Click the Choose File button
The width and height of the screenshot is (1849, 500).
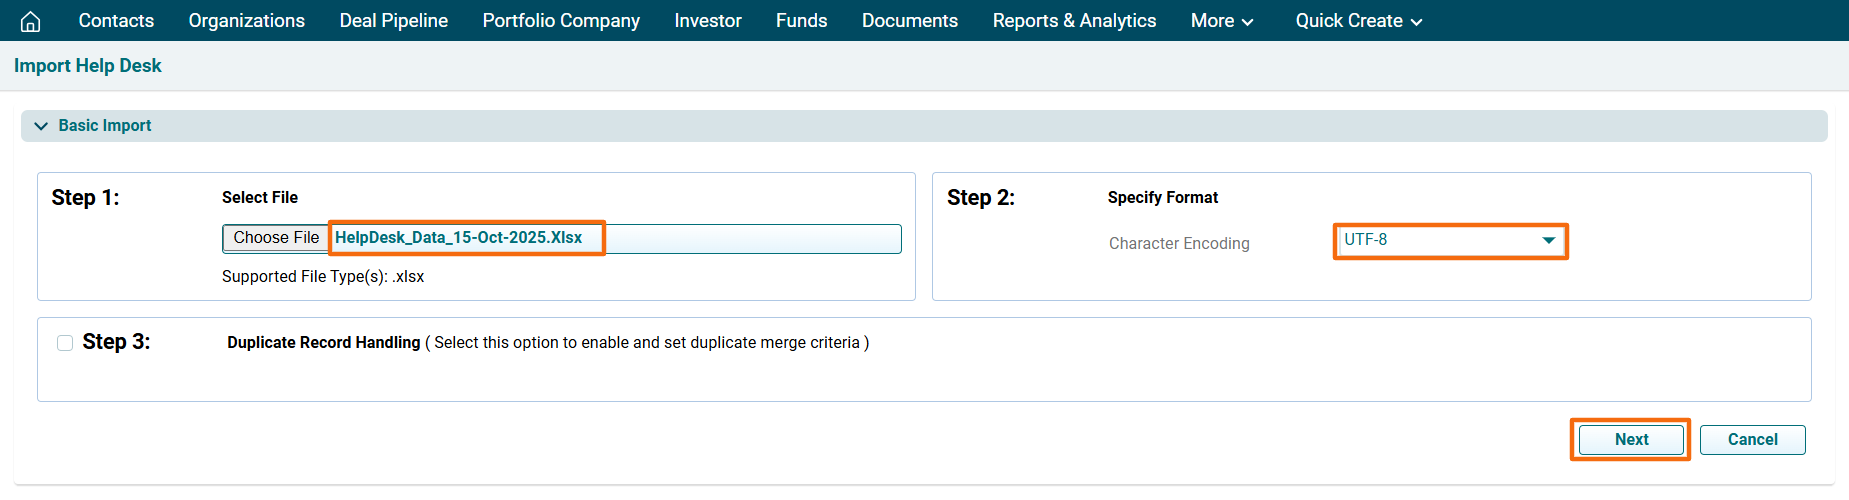(x=276, y=238)
